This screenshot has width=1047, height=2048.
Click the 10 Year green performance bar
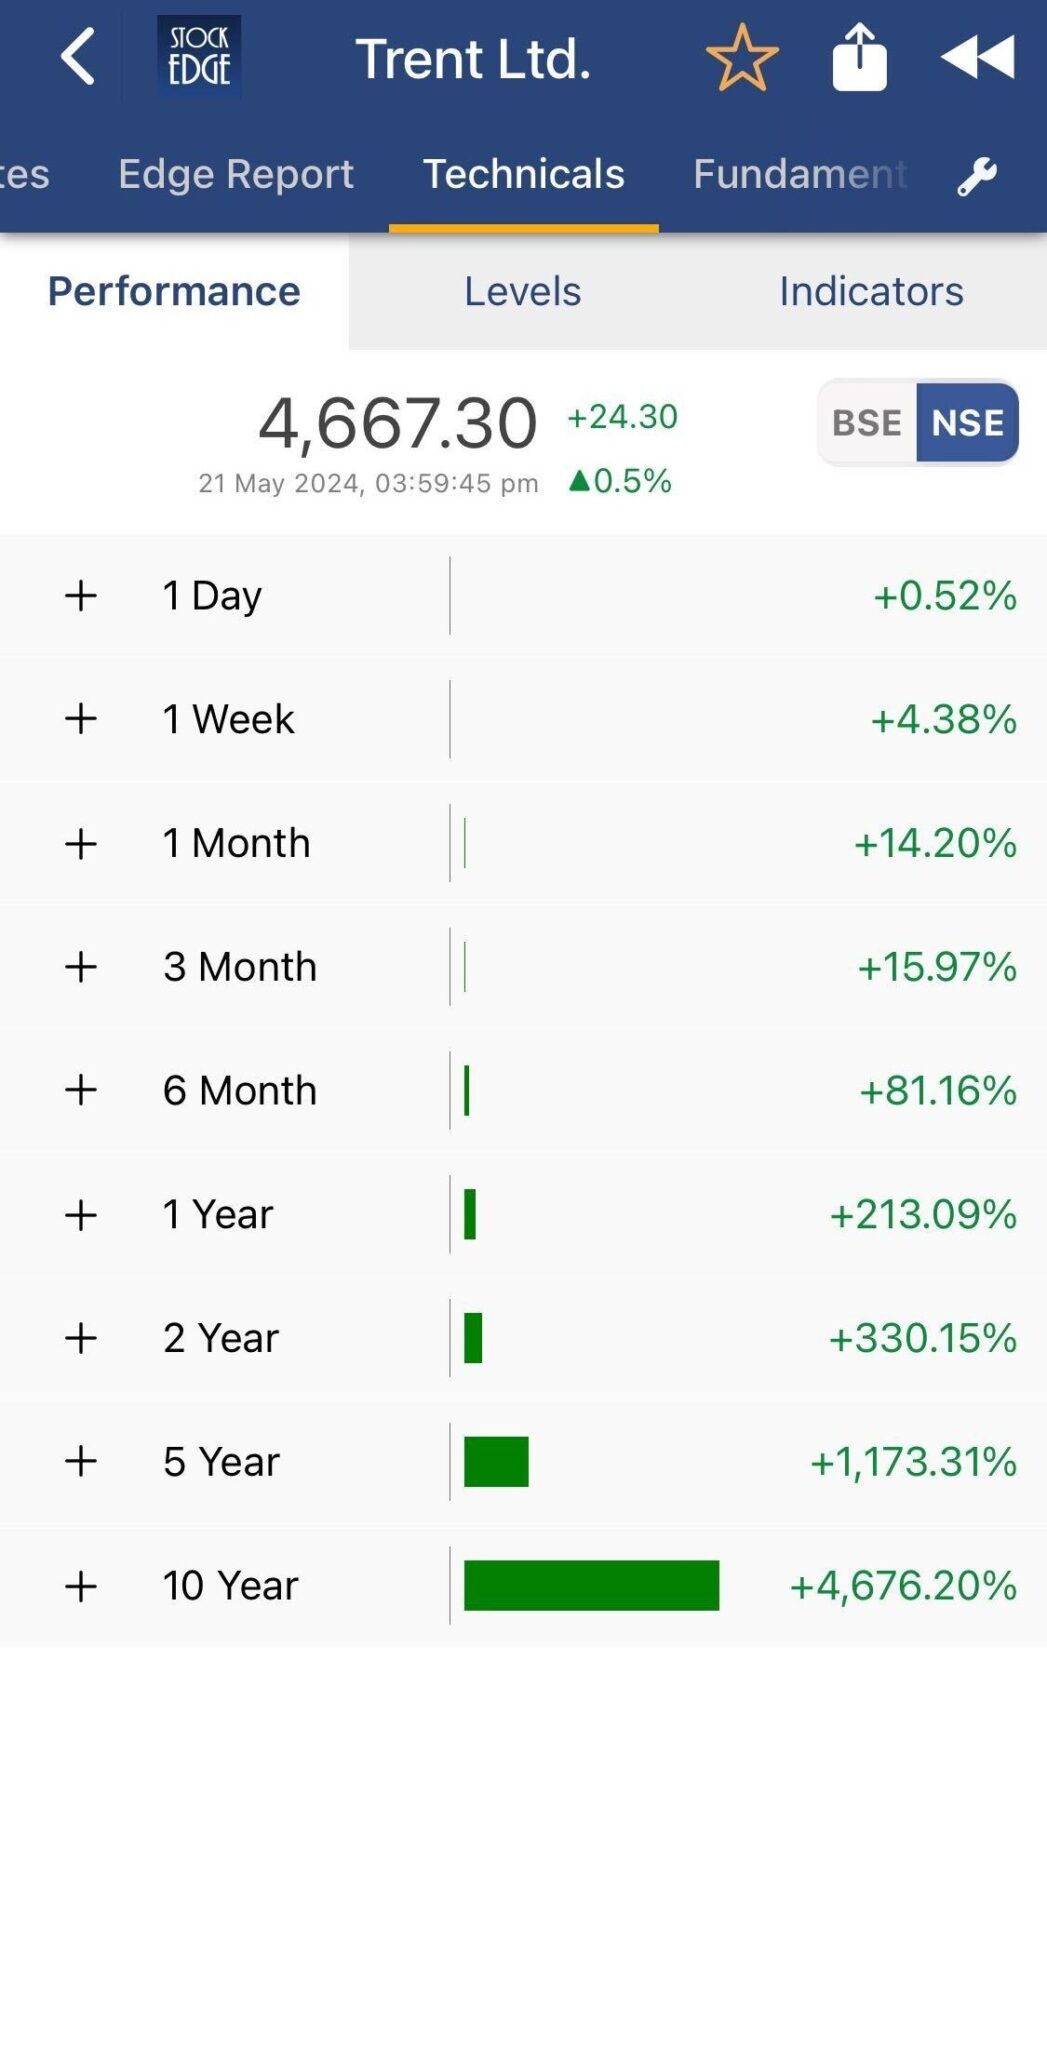point(591,1585)
